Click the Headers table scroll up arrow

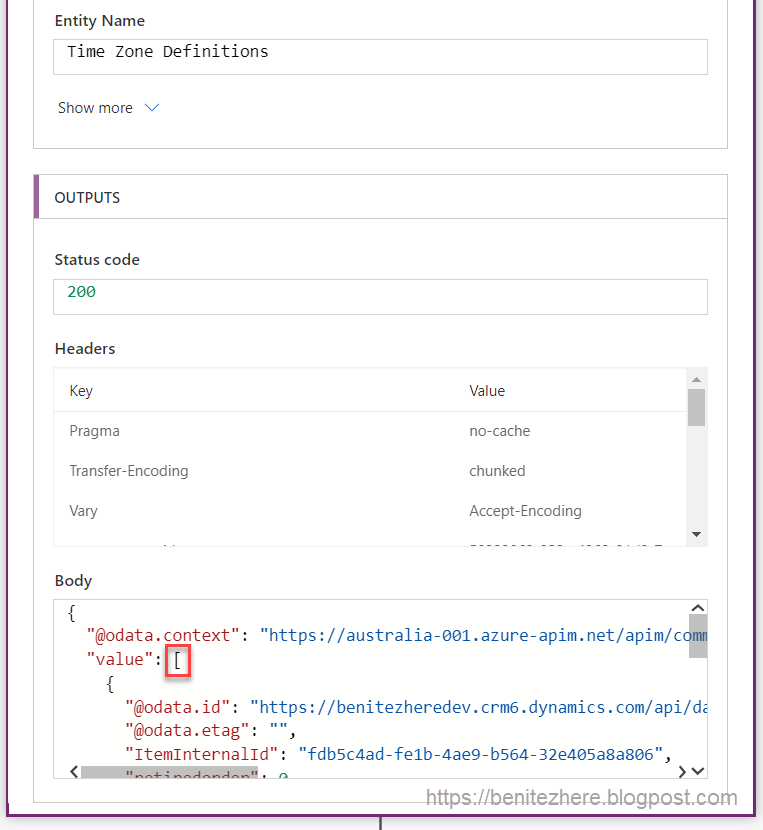pos(697,378)
